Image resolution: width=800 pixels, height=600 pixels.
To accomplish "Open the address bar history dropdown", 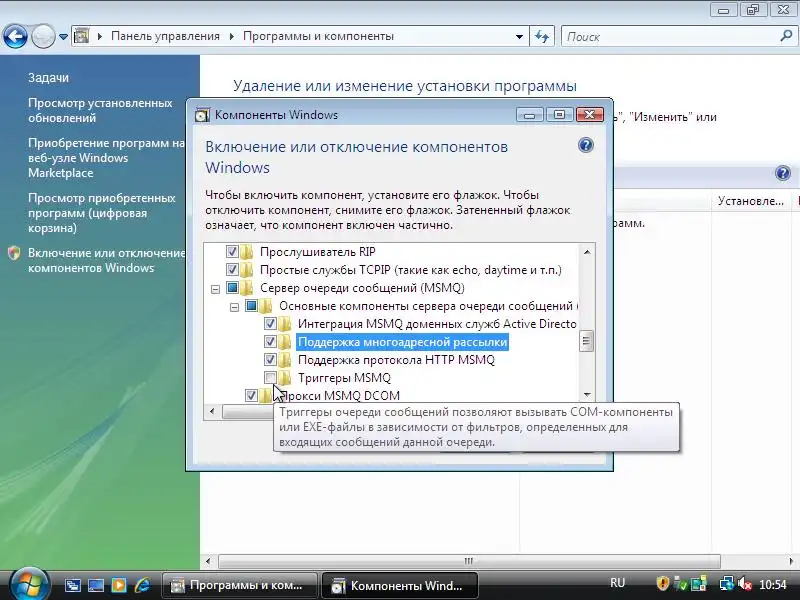I will [x=519, y=37].
